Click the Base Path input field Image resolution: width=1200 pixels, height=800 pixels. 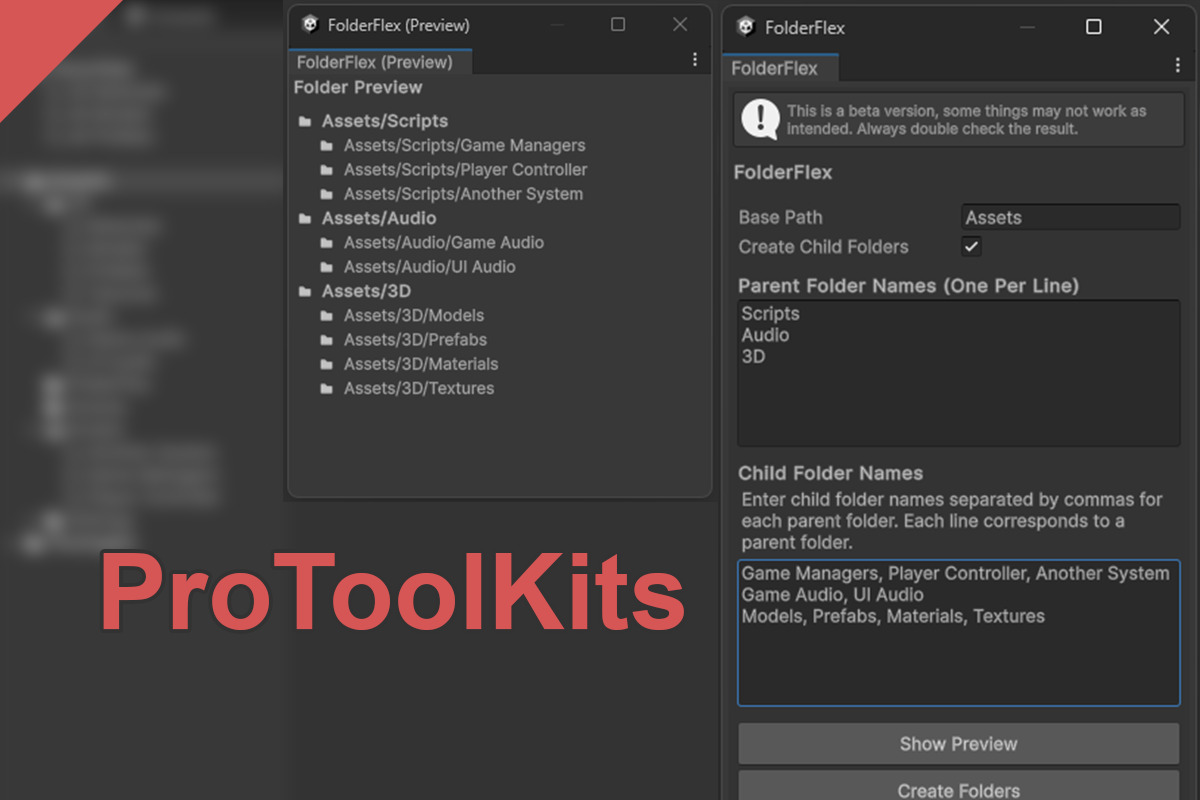[1070, 217]
